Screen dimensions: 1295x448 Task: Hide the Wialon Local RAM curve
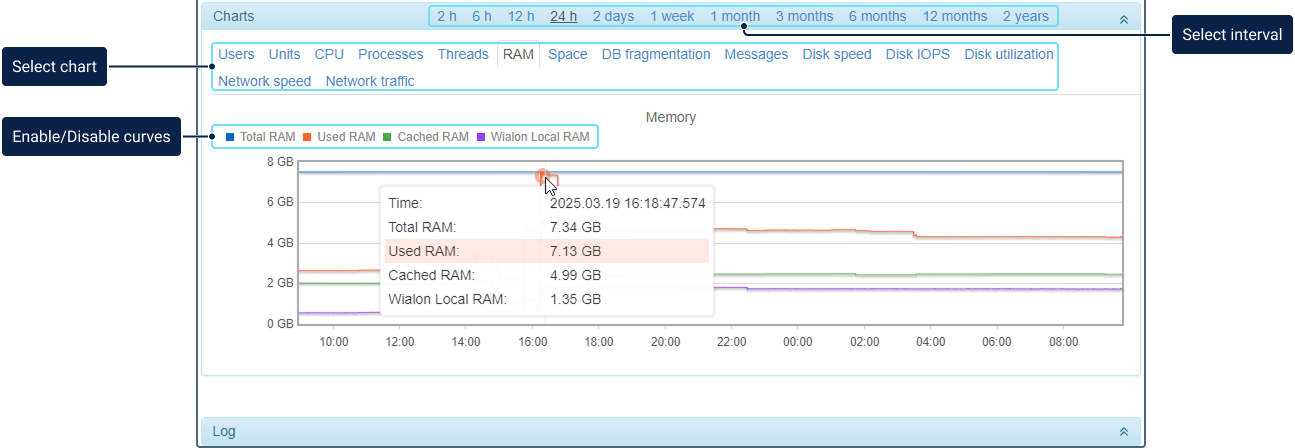tap(539, 137)
